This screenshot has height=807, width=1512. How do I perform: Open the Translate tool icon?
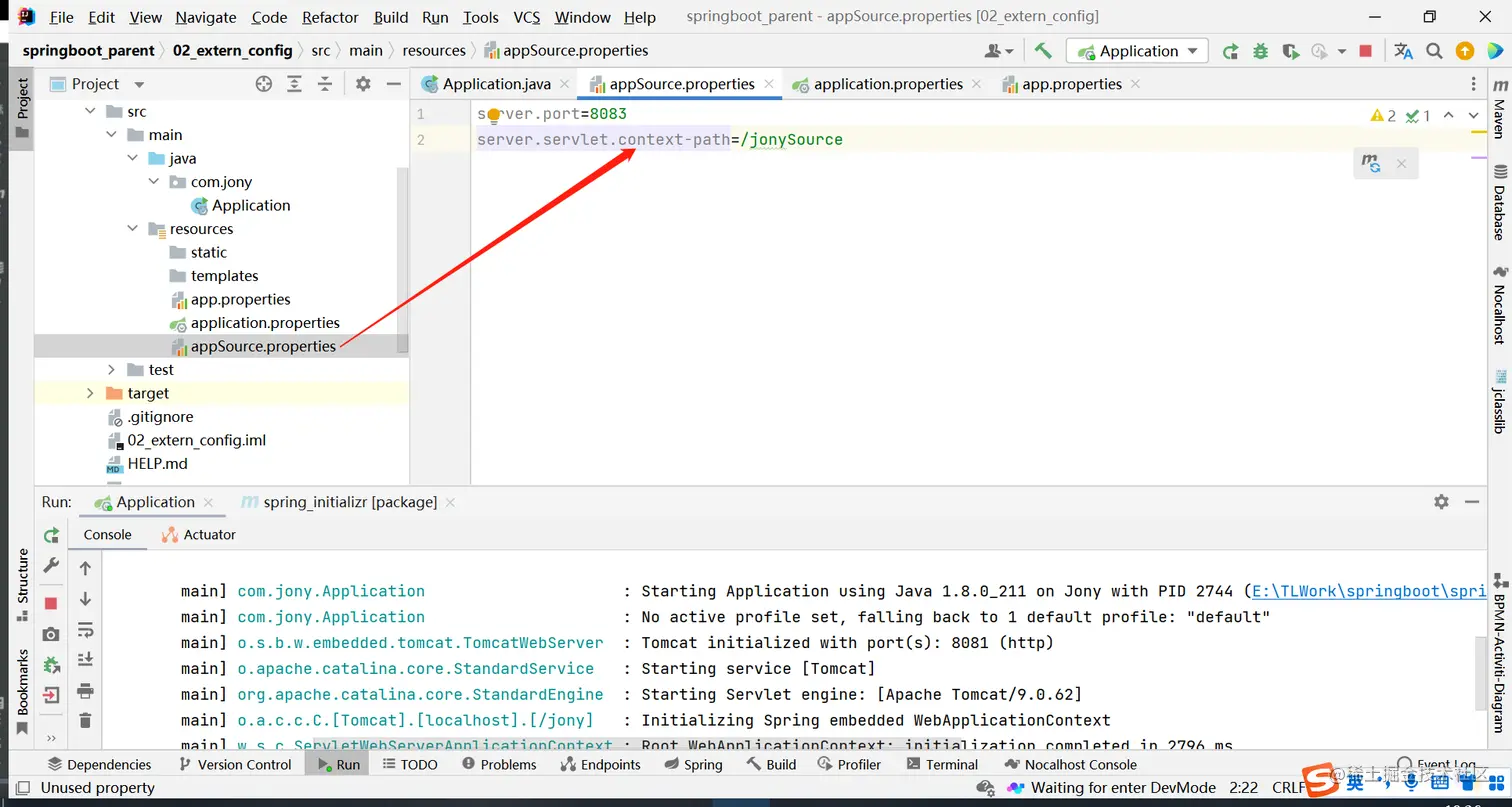tap(1403, 51)
